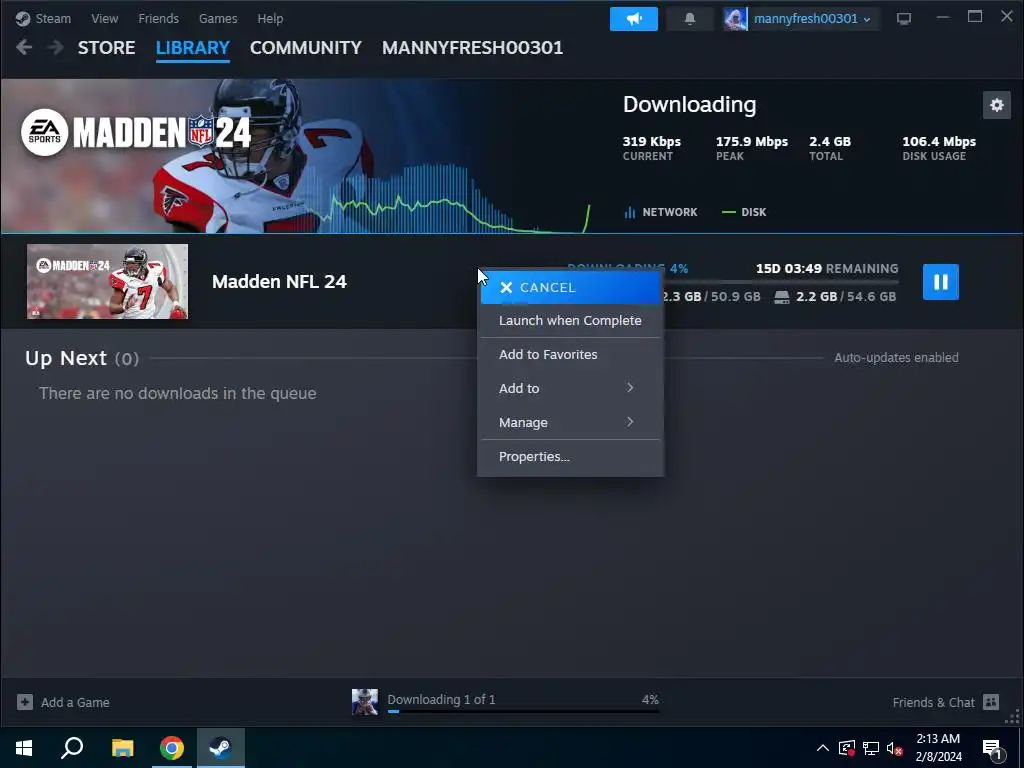Go to the STORE tab
The image size is (1024, 768).
pos(106,48)
